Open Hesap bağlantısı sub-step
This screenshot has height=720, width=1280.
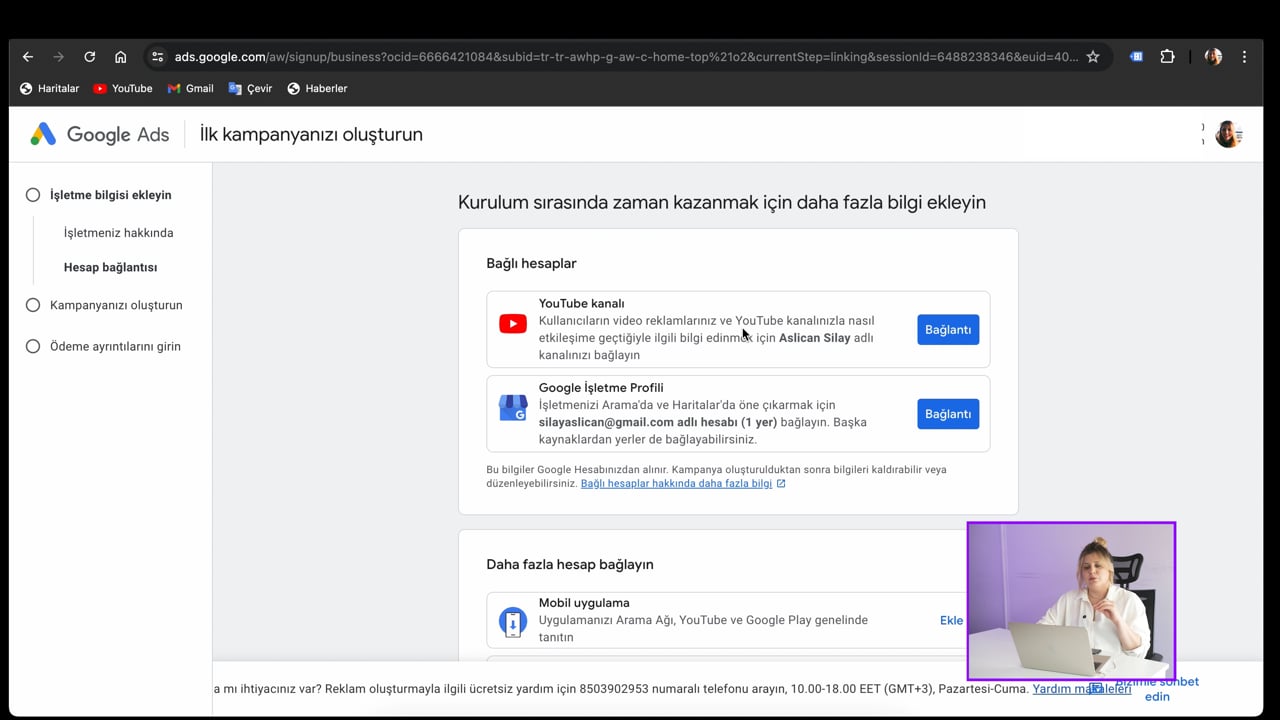click(x=110, y=267)
